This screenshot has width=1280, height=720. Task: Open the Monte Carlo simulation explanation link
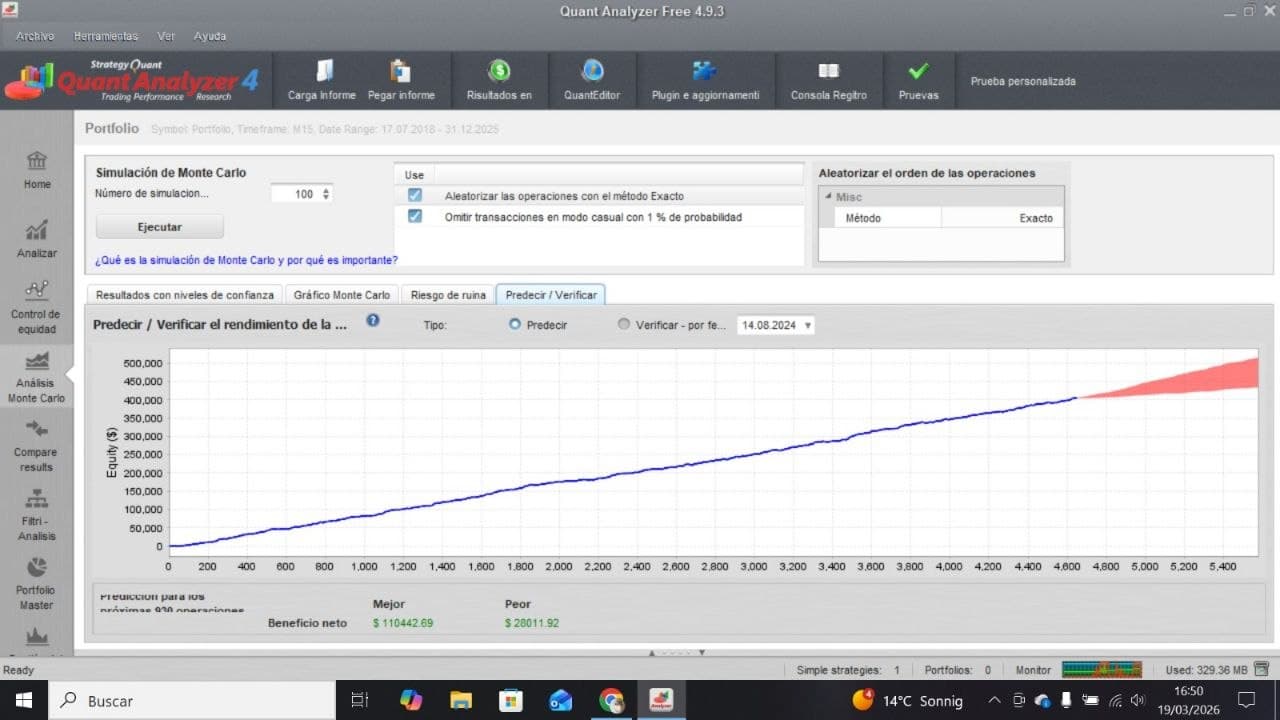point(246,260)
